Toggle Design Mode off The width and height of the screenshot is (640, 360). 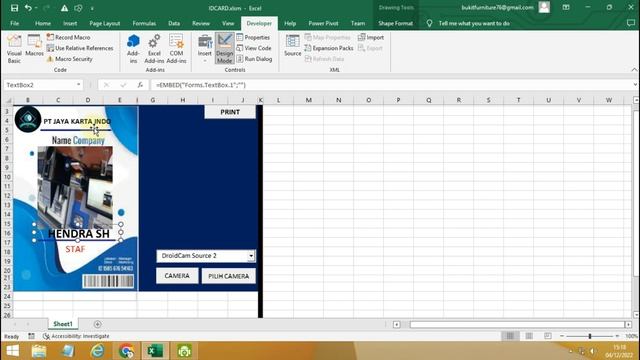(x=224, y=49)
